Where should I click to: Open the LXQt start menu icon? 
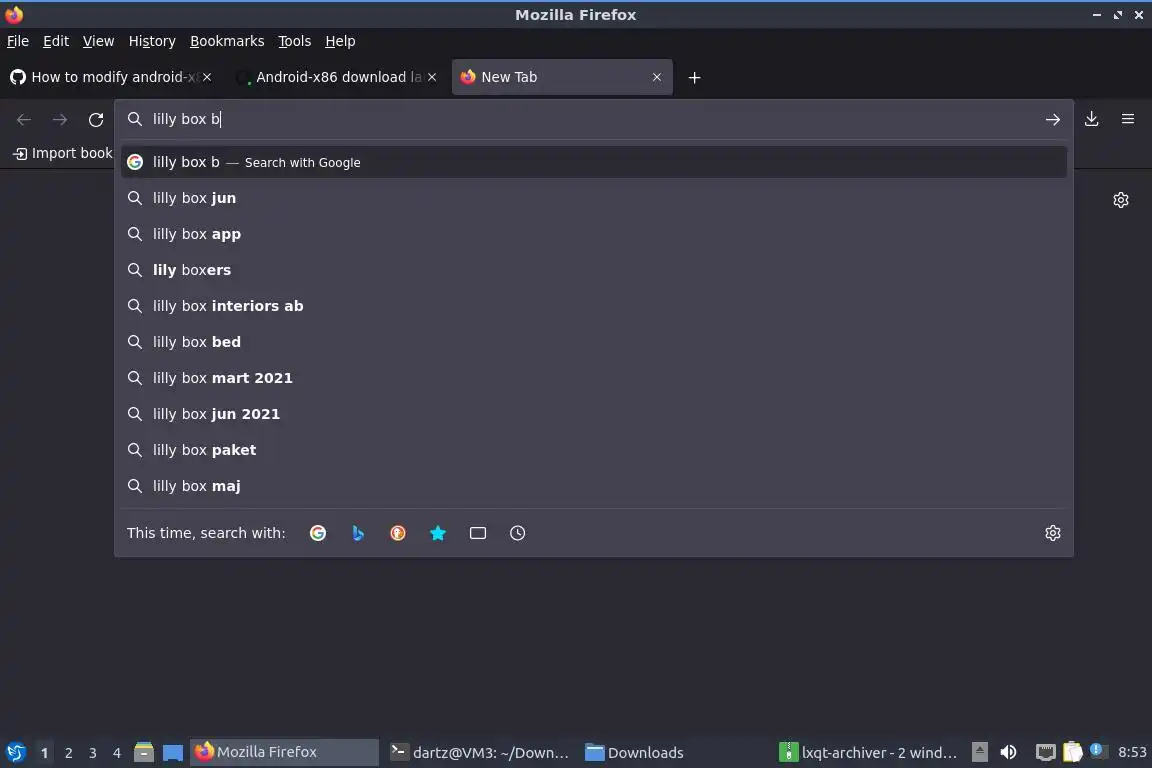15,753
